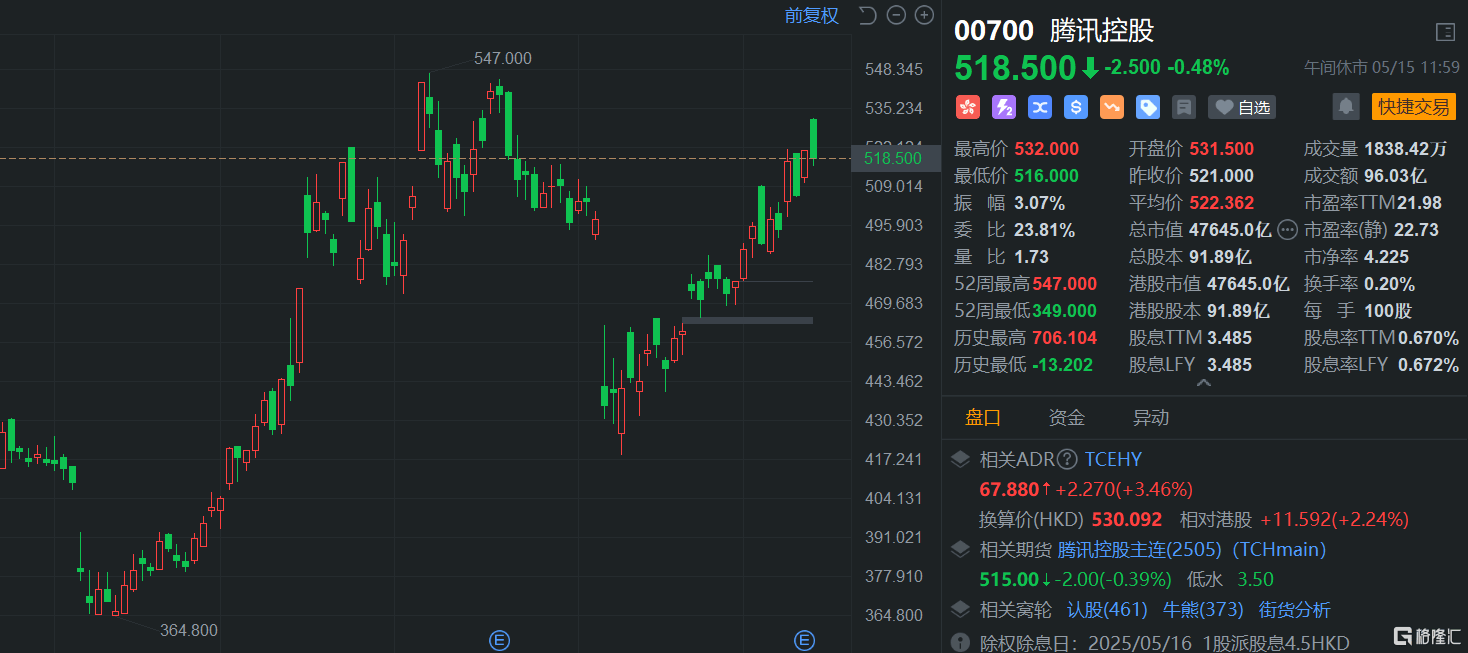Click the 低水 3.50 value
The image size is (1468, 653).
[1256, 579]
